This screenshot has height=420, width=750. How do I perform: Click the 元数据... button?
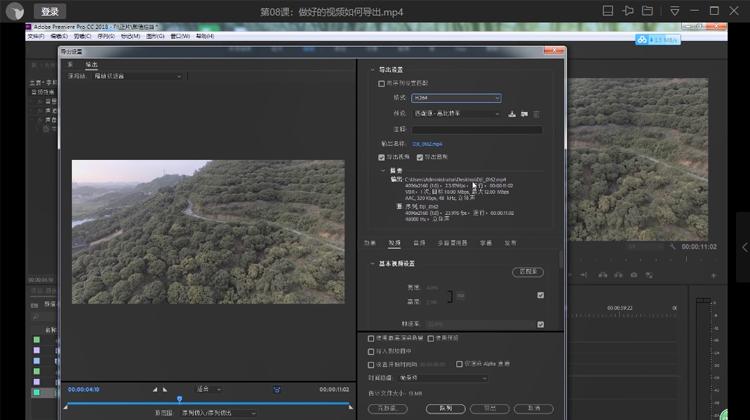click(x=388, y=409)
